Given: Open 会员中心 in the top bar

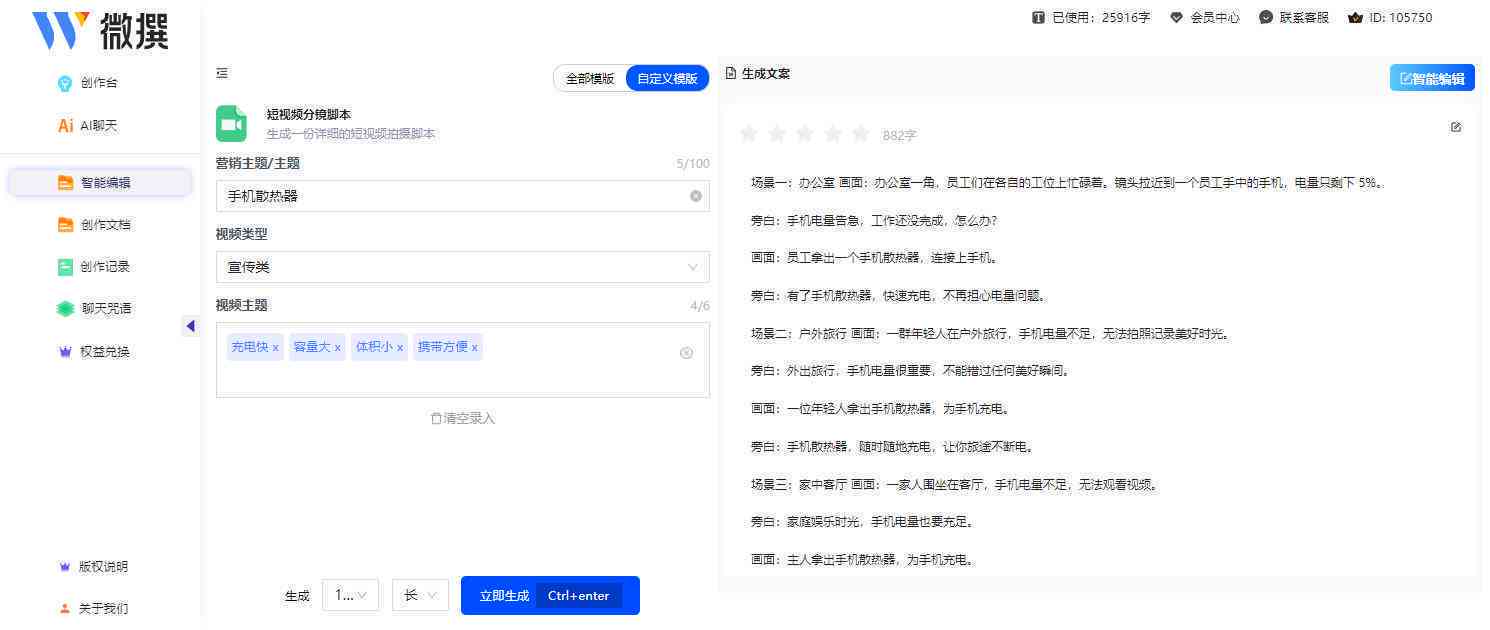Looking at the screenshot, I should click(x=1205, y=17).
